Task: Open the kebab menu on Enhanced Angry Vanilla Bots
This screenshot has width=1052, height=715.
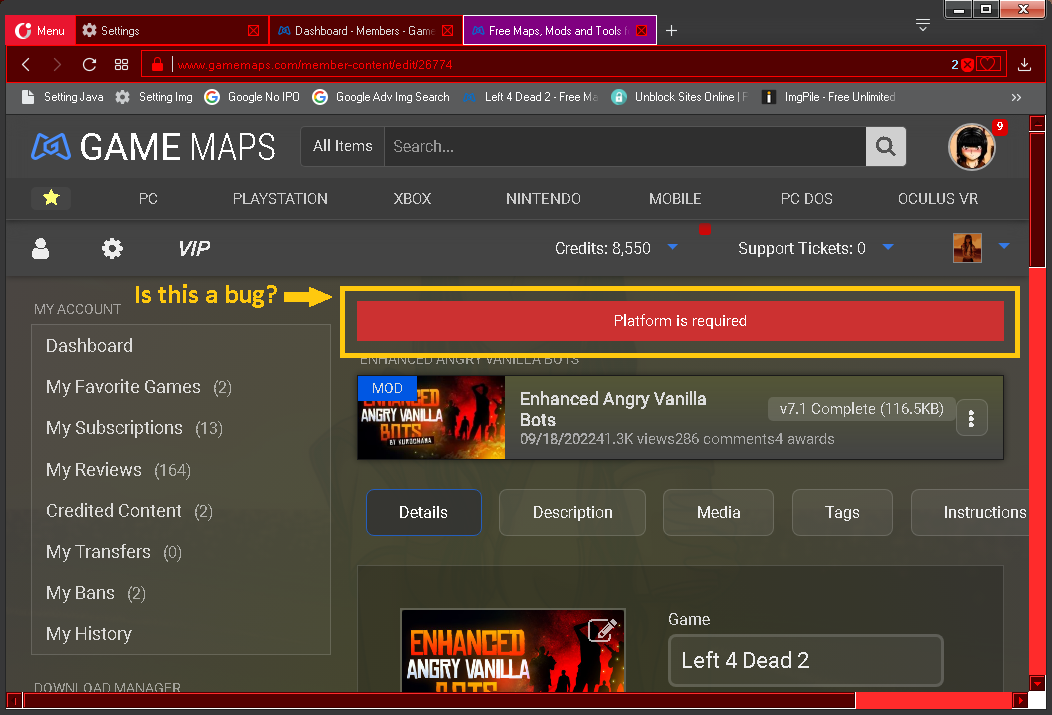Action: pyautogui.click(x=971, y=418)
